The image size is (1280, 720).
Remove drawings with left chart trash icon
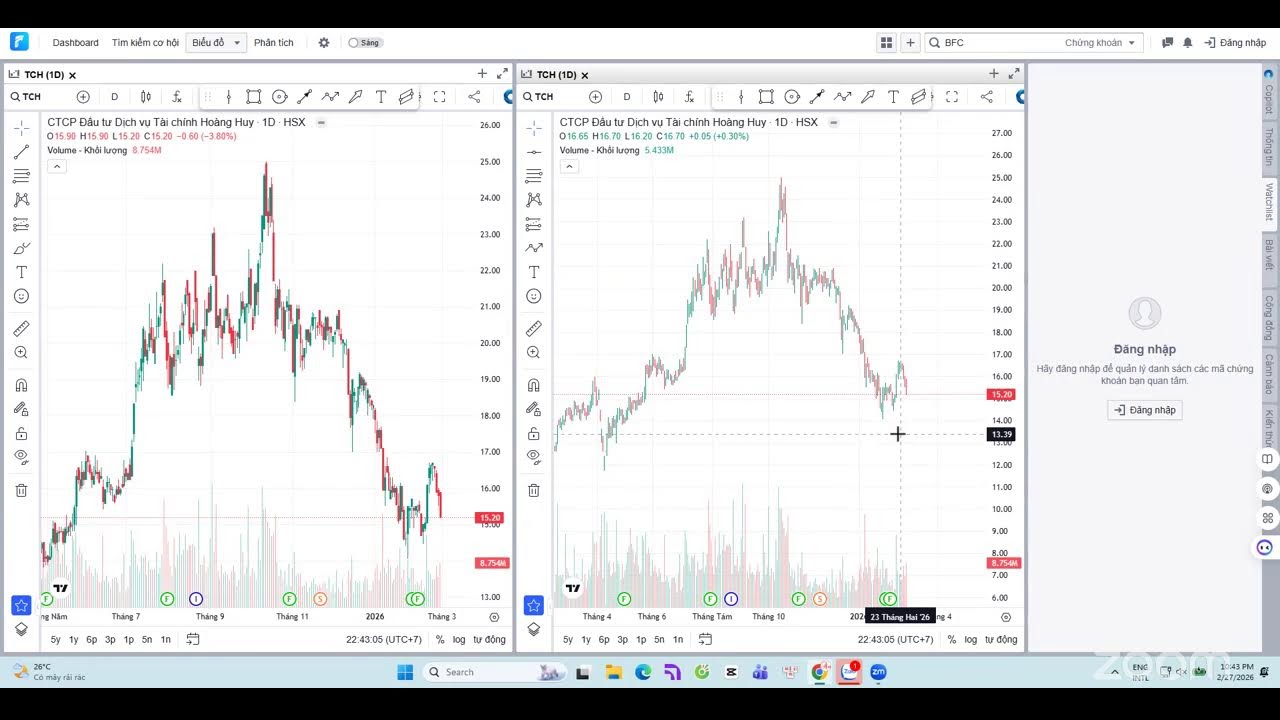click(x=21, y=490)
